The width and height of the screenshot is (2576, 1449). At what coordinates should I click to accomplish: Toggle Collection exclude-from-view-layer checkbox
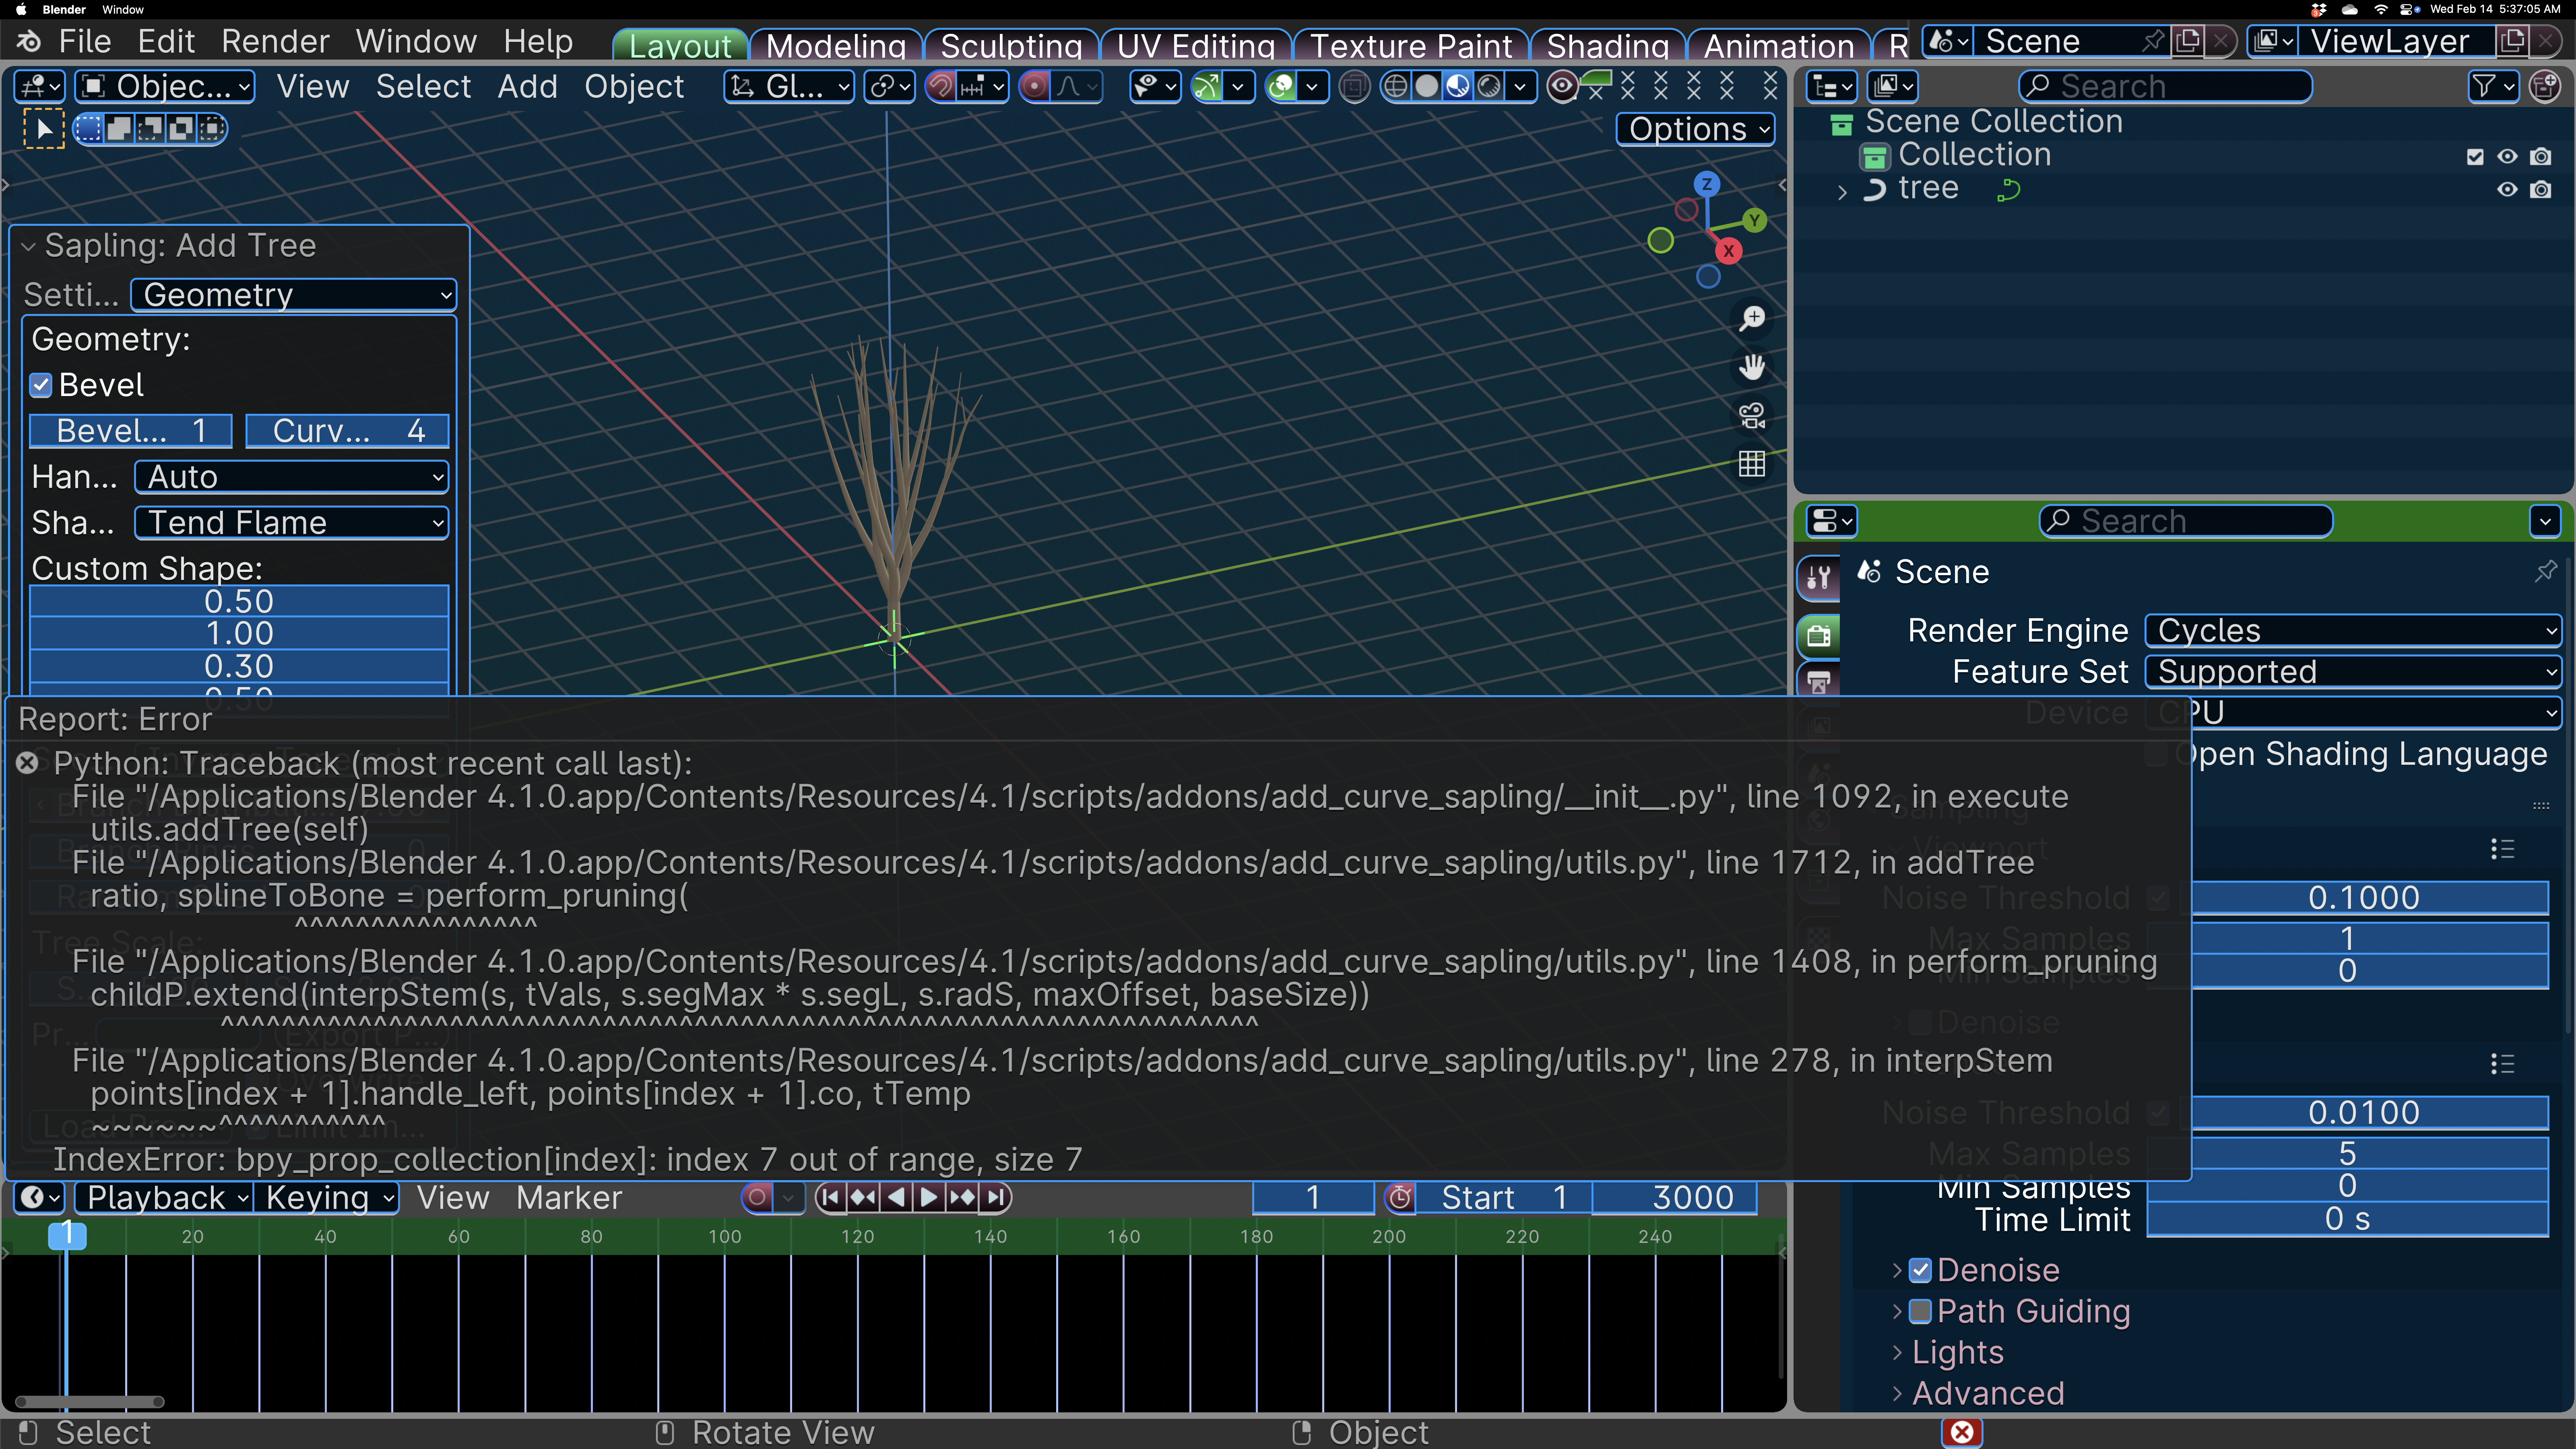tap(2475, 157)
